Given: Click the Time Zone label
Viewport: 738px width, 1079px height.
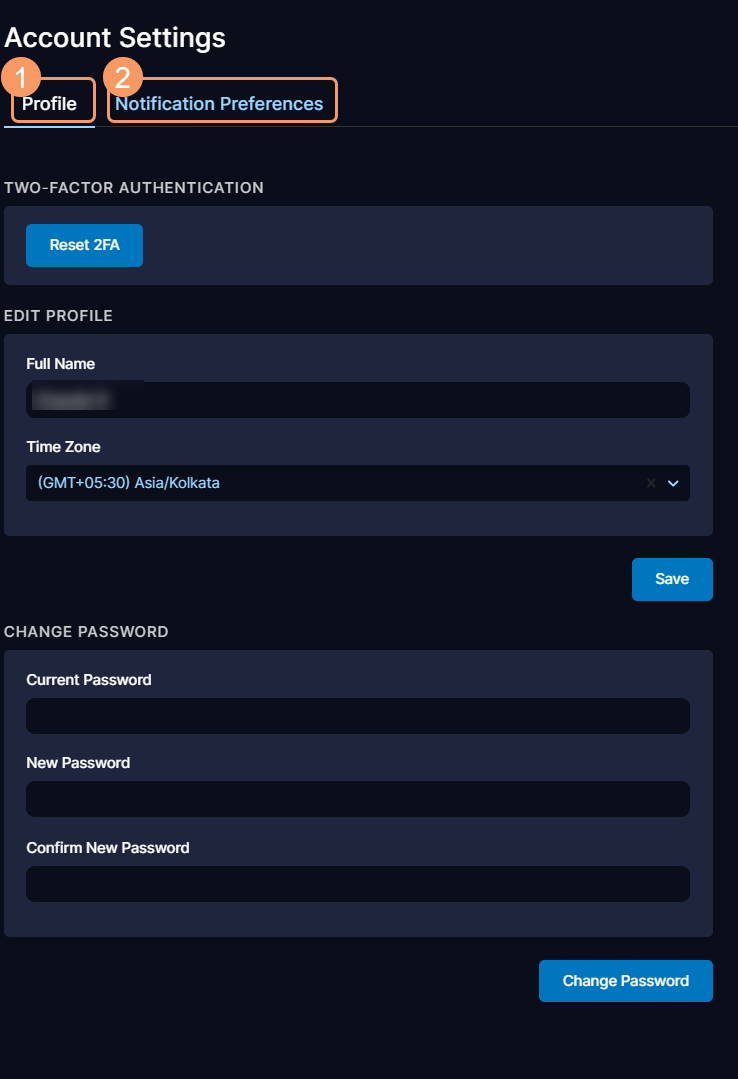Looking at the screenshot, I should pyautogui.click(x=64, y=447).
